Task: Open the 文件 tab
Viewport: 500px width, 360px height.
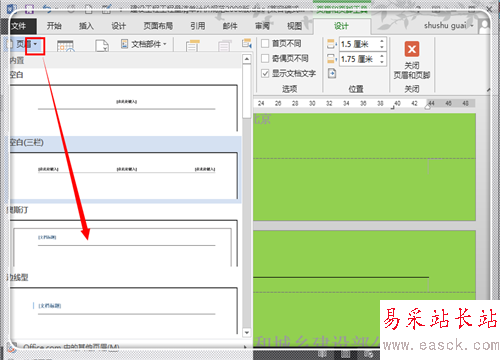Action: 18,26
